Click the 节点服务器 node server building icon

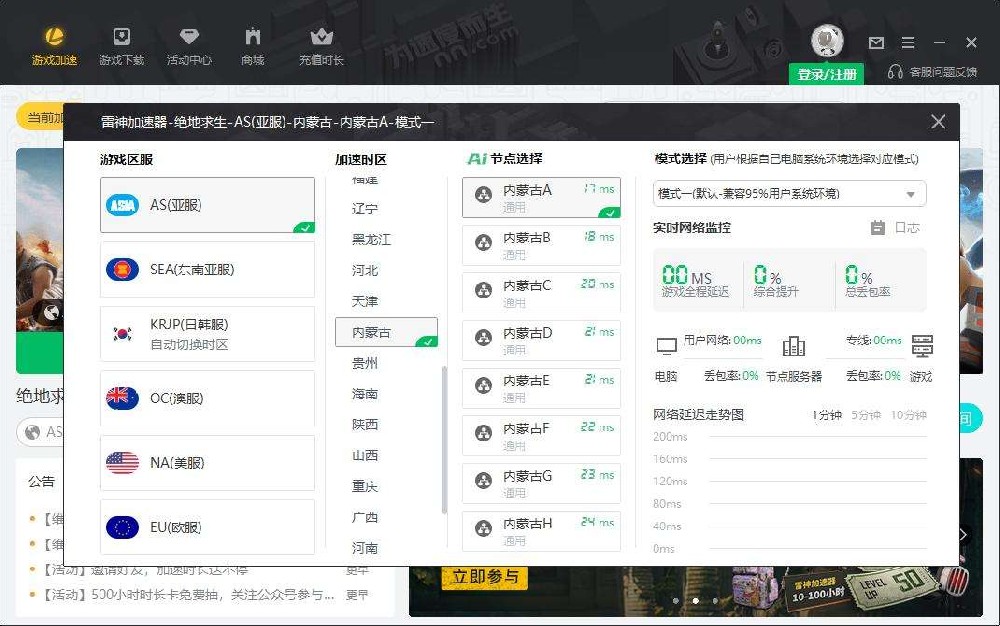click(793, 346)
